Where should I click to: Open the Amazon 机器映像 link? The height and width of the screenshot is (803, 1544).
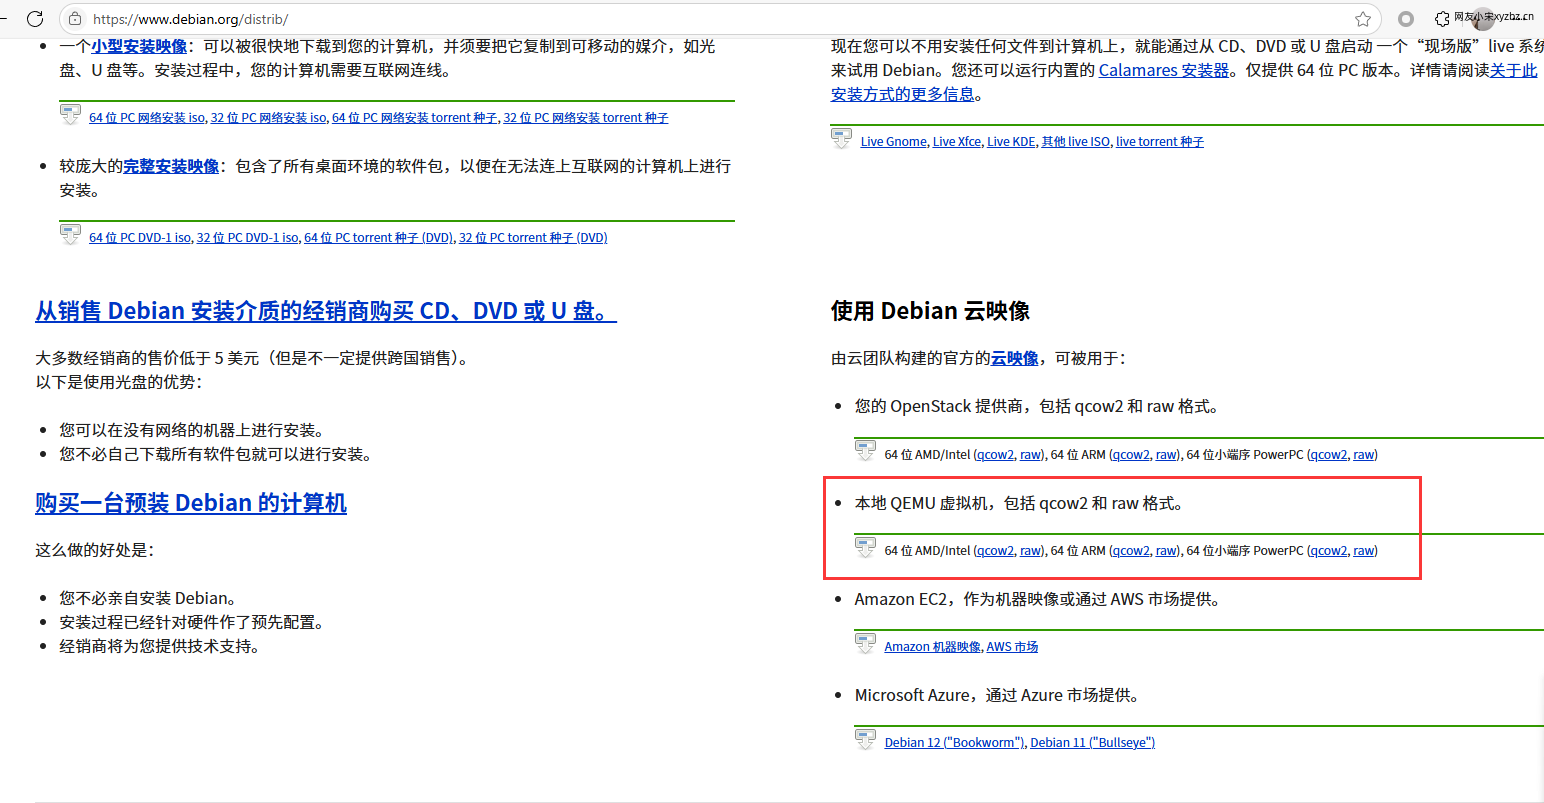point(933,647)
